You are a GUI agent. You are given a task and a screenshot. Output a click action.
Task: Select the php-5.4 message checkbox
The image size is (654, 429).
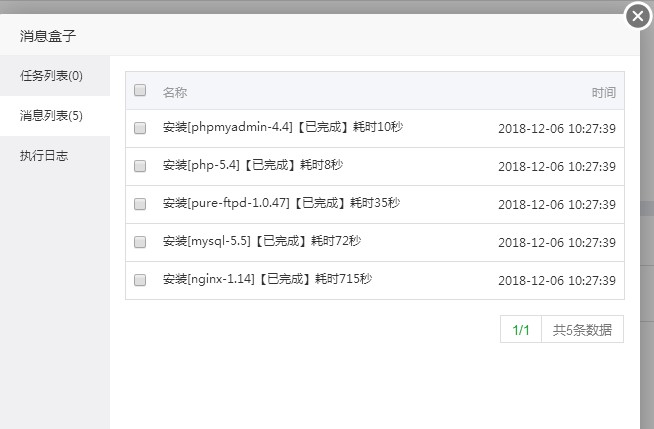tap(140, 166)
